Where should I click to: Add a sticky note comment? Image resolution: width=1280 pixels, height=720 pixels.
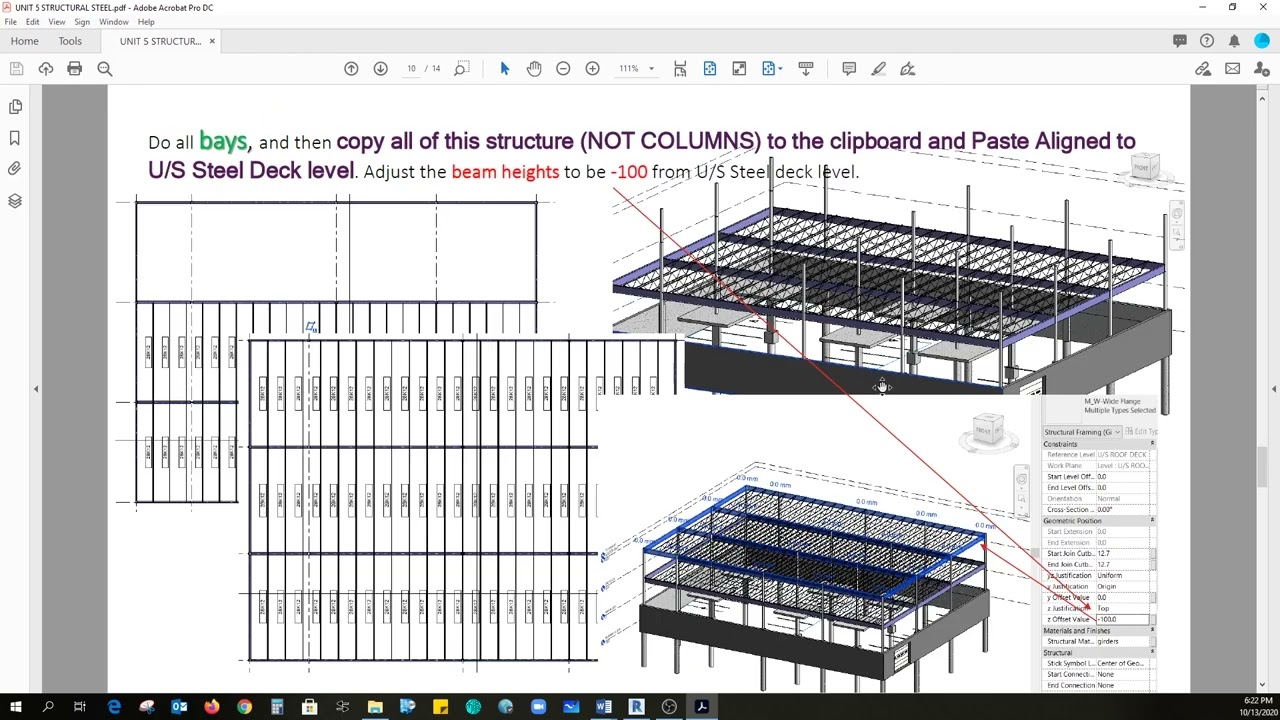pos(849,68)
